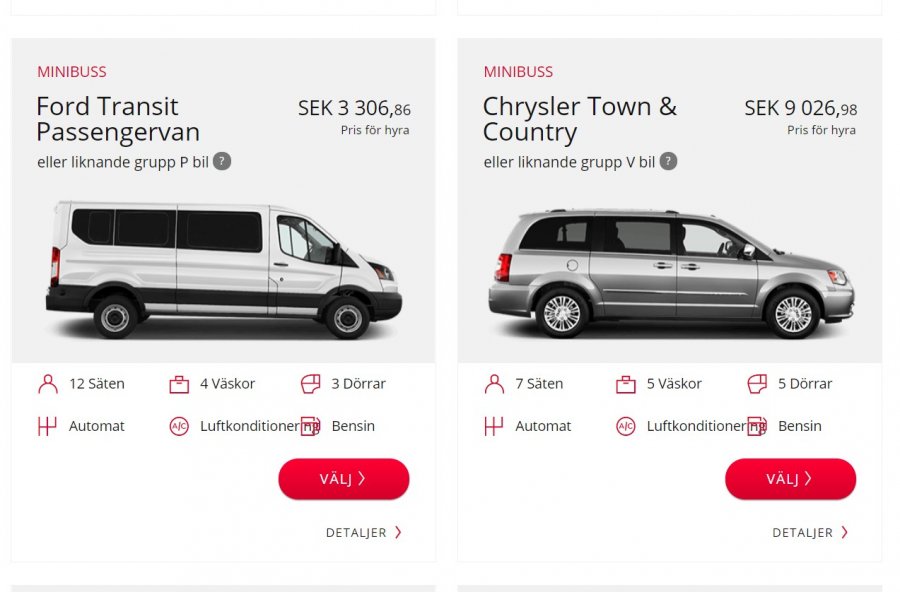This screenshot has width=900, height=592.
Task: Click the Ford Transit Passengervan title
Action: (x=118, y=119)
